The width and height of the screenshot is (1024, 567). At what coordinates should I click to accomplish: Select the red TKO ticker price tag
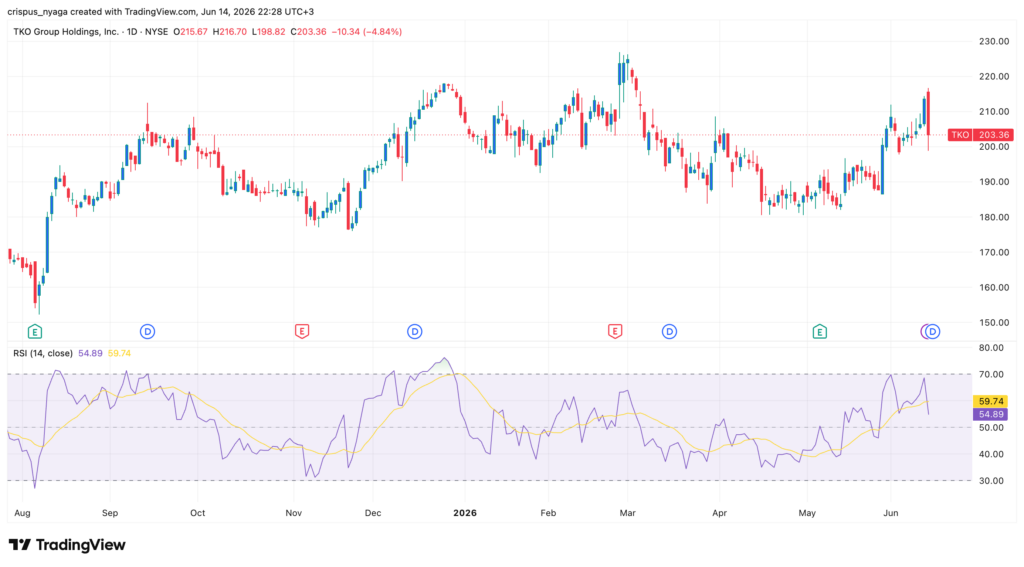[981, 135]
